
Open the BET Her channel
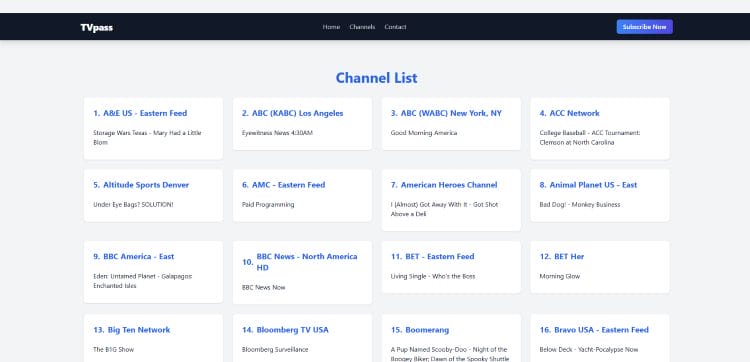(x=569, y=257)
